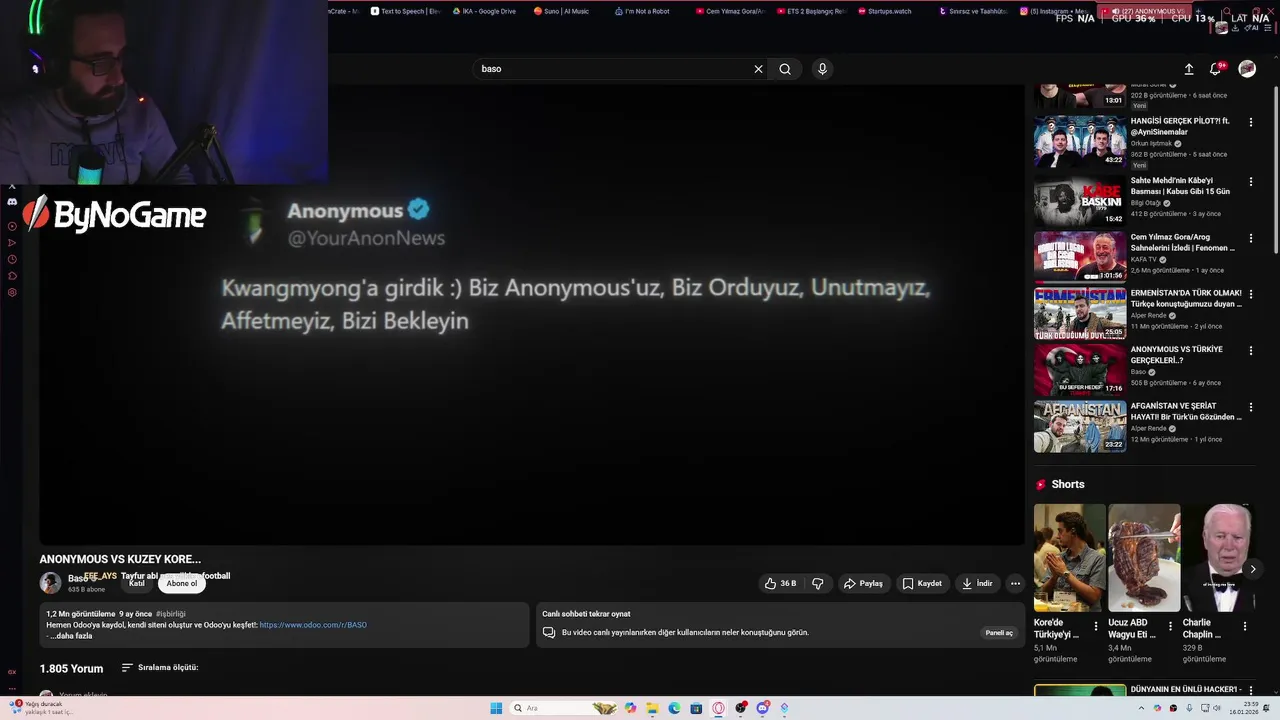Screen dimensions: 1280x720
Task: Open Microsoft Edge from taskbar
Action: pyautogui.click(x=674, y=708)
